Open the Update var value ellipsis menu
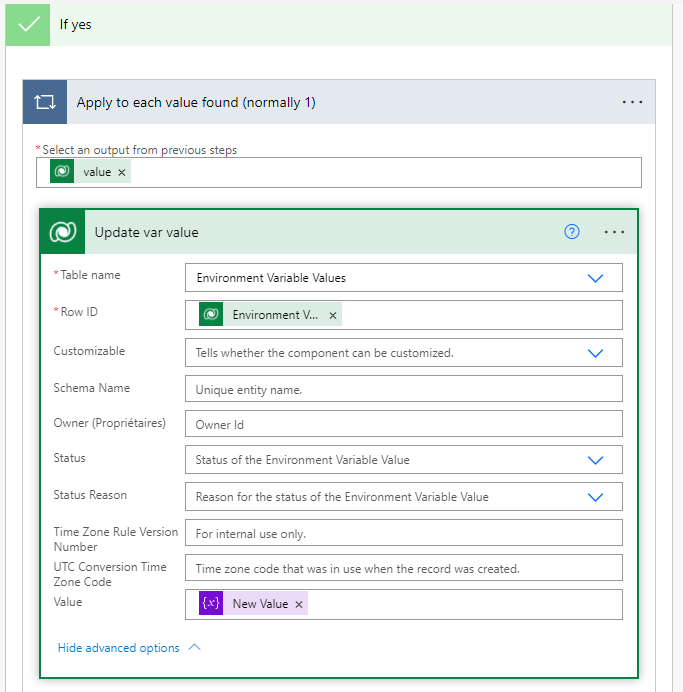This screenshot has height=692, width=683. (614, 232)
